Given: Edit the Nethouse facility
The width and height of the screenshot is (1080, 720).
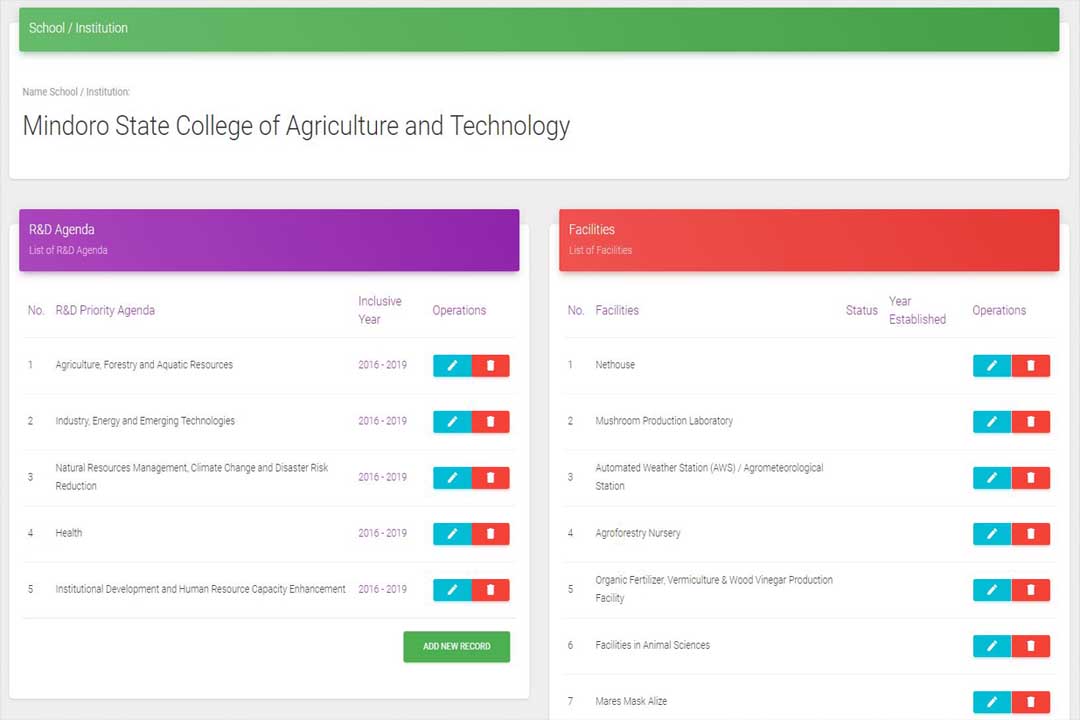Looking at the screenshot, I should (992, 366).
